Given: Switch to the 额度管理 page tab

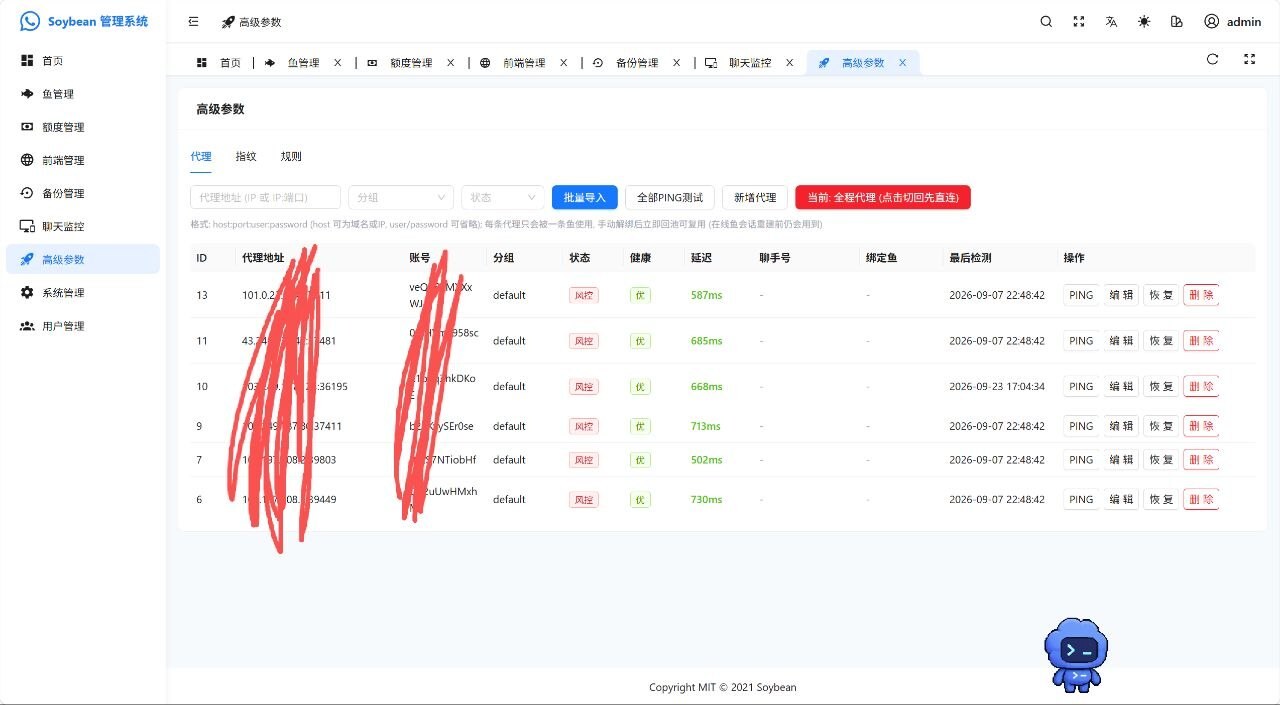Looking at the screenshot, I should [411, 63].
